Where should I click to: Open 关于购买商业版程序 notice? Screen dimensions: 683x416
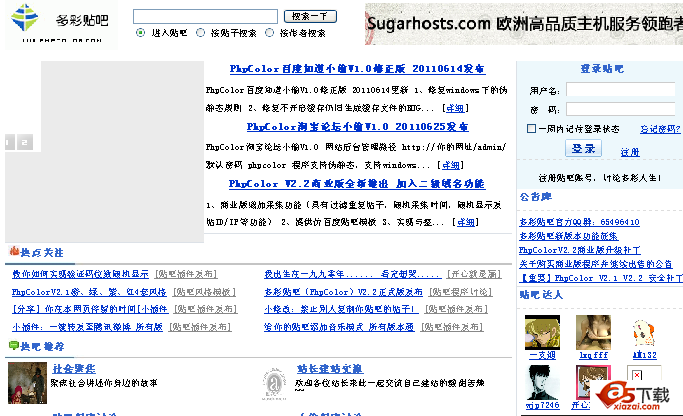(595, 264)
